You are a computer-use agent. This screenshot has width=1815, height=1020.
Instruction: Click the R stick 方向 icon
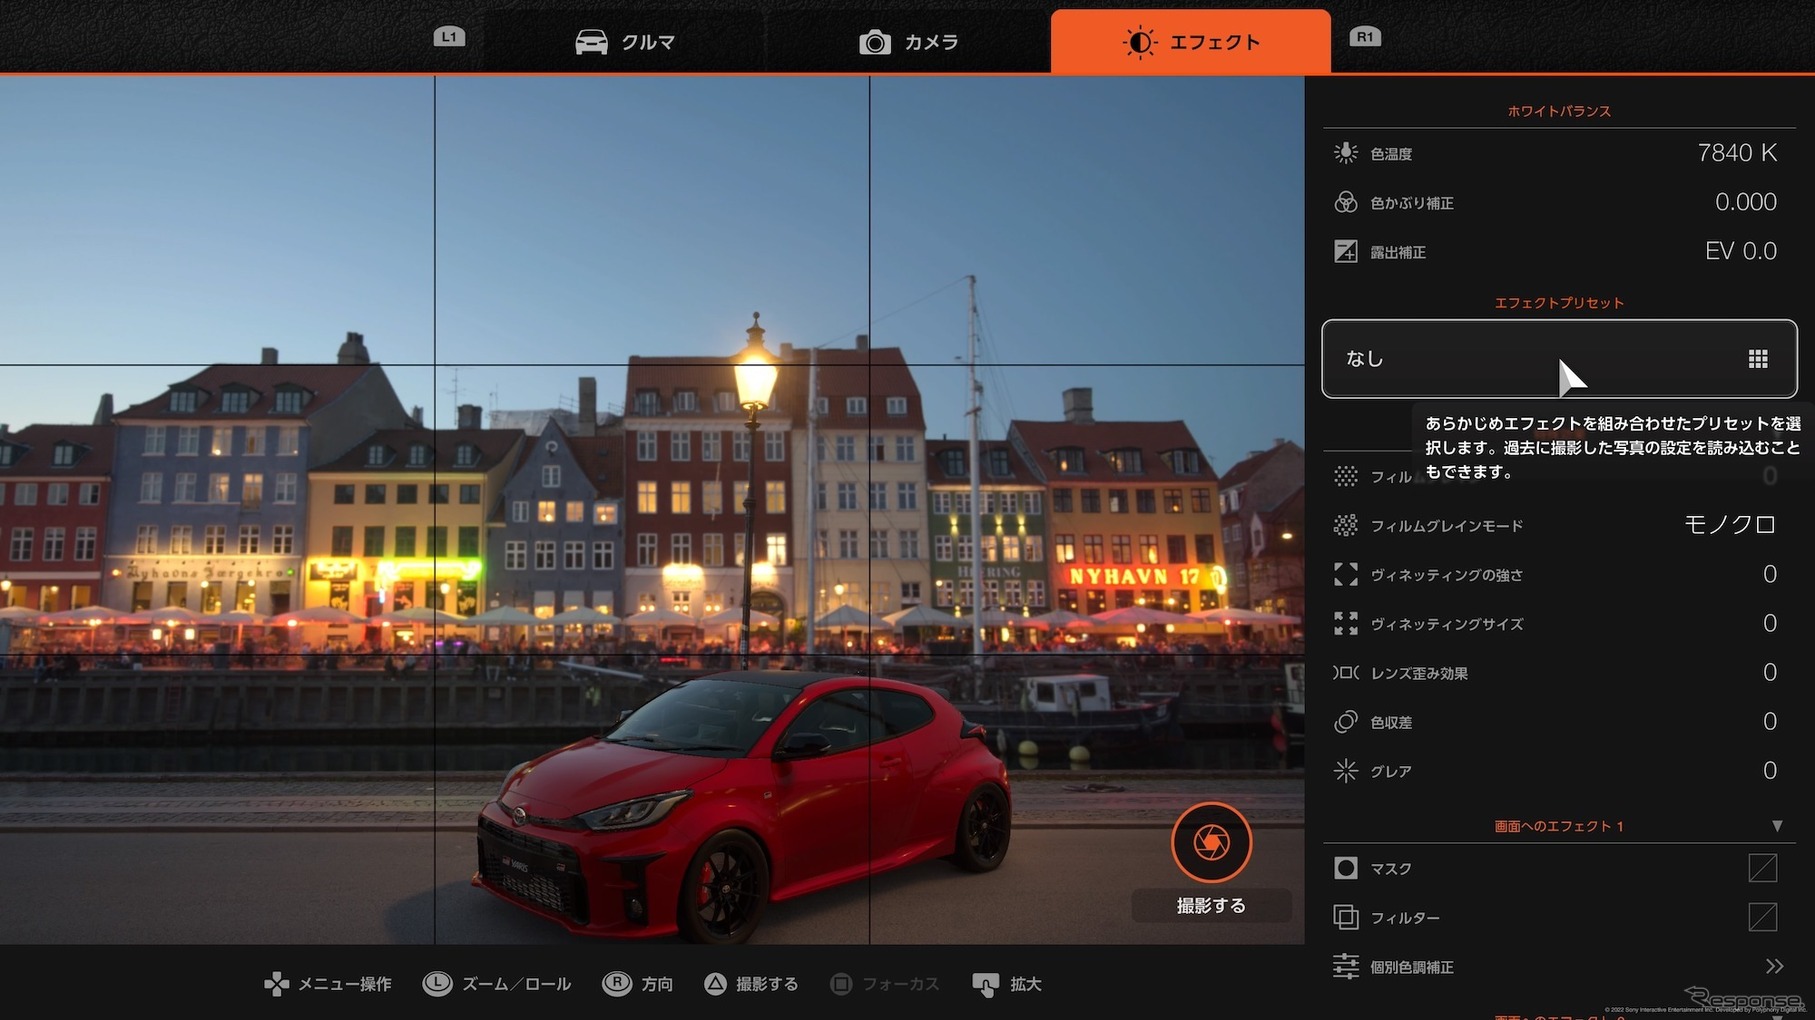[x=617, y=984]
